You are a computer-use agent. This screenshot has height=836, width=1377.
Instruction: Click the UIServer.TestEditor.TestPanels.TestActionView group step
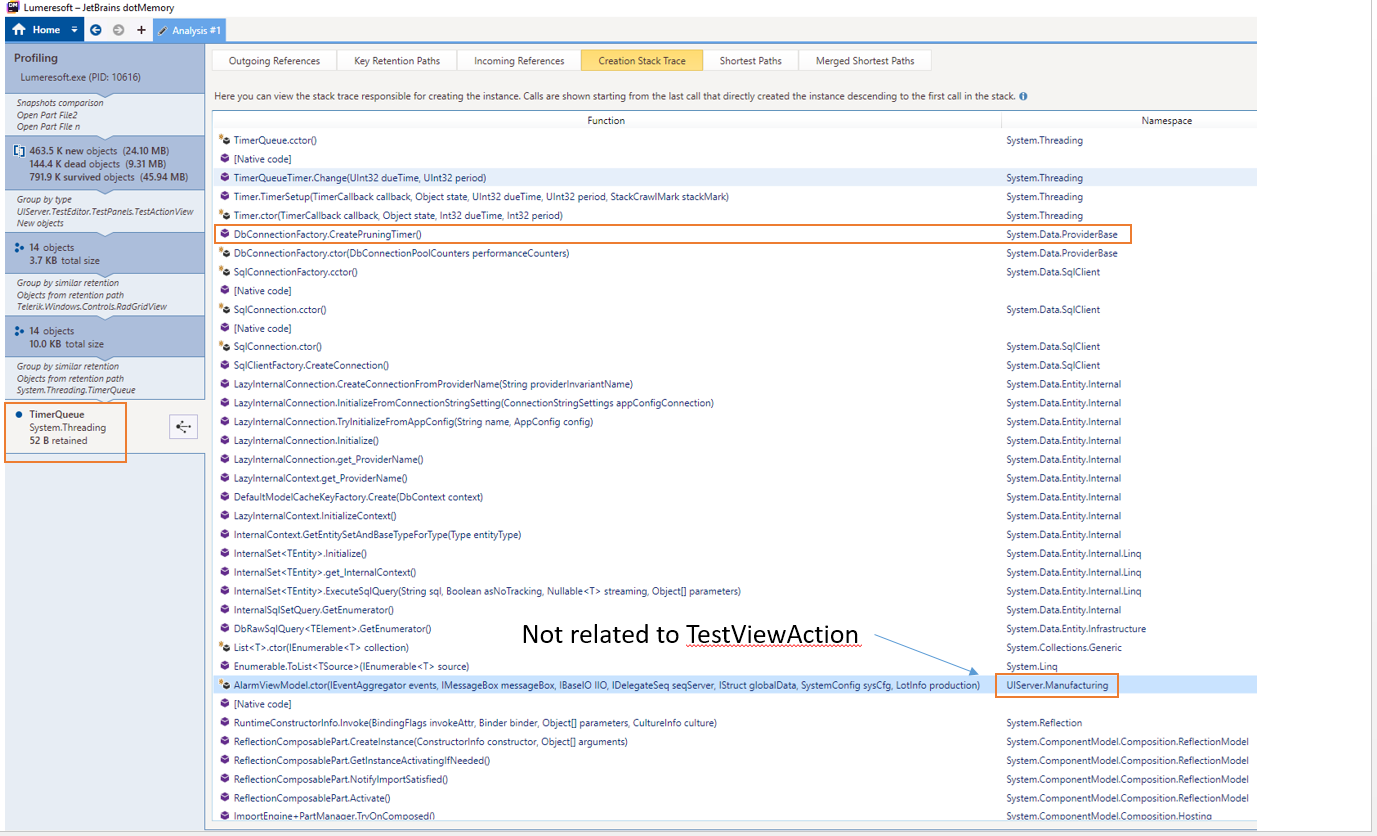coord(105,211)
